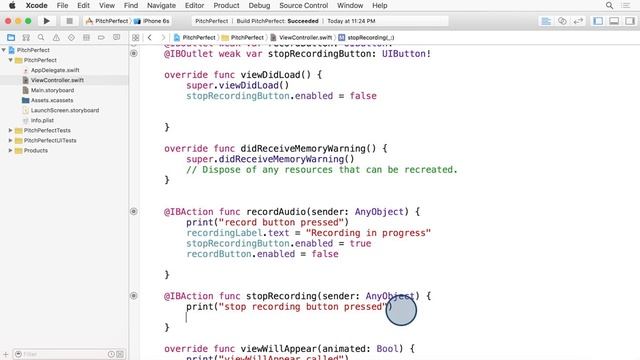Screen dimensions: 640x360
Task: Click PitchPerfect folder in jump bar
Action: coord(243,38)
